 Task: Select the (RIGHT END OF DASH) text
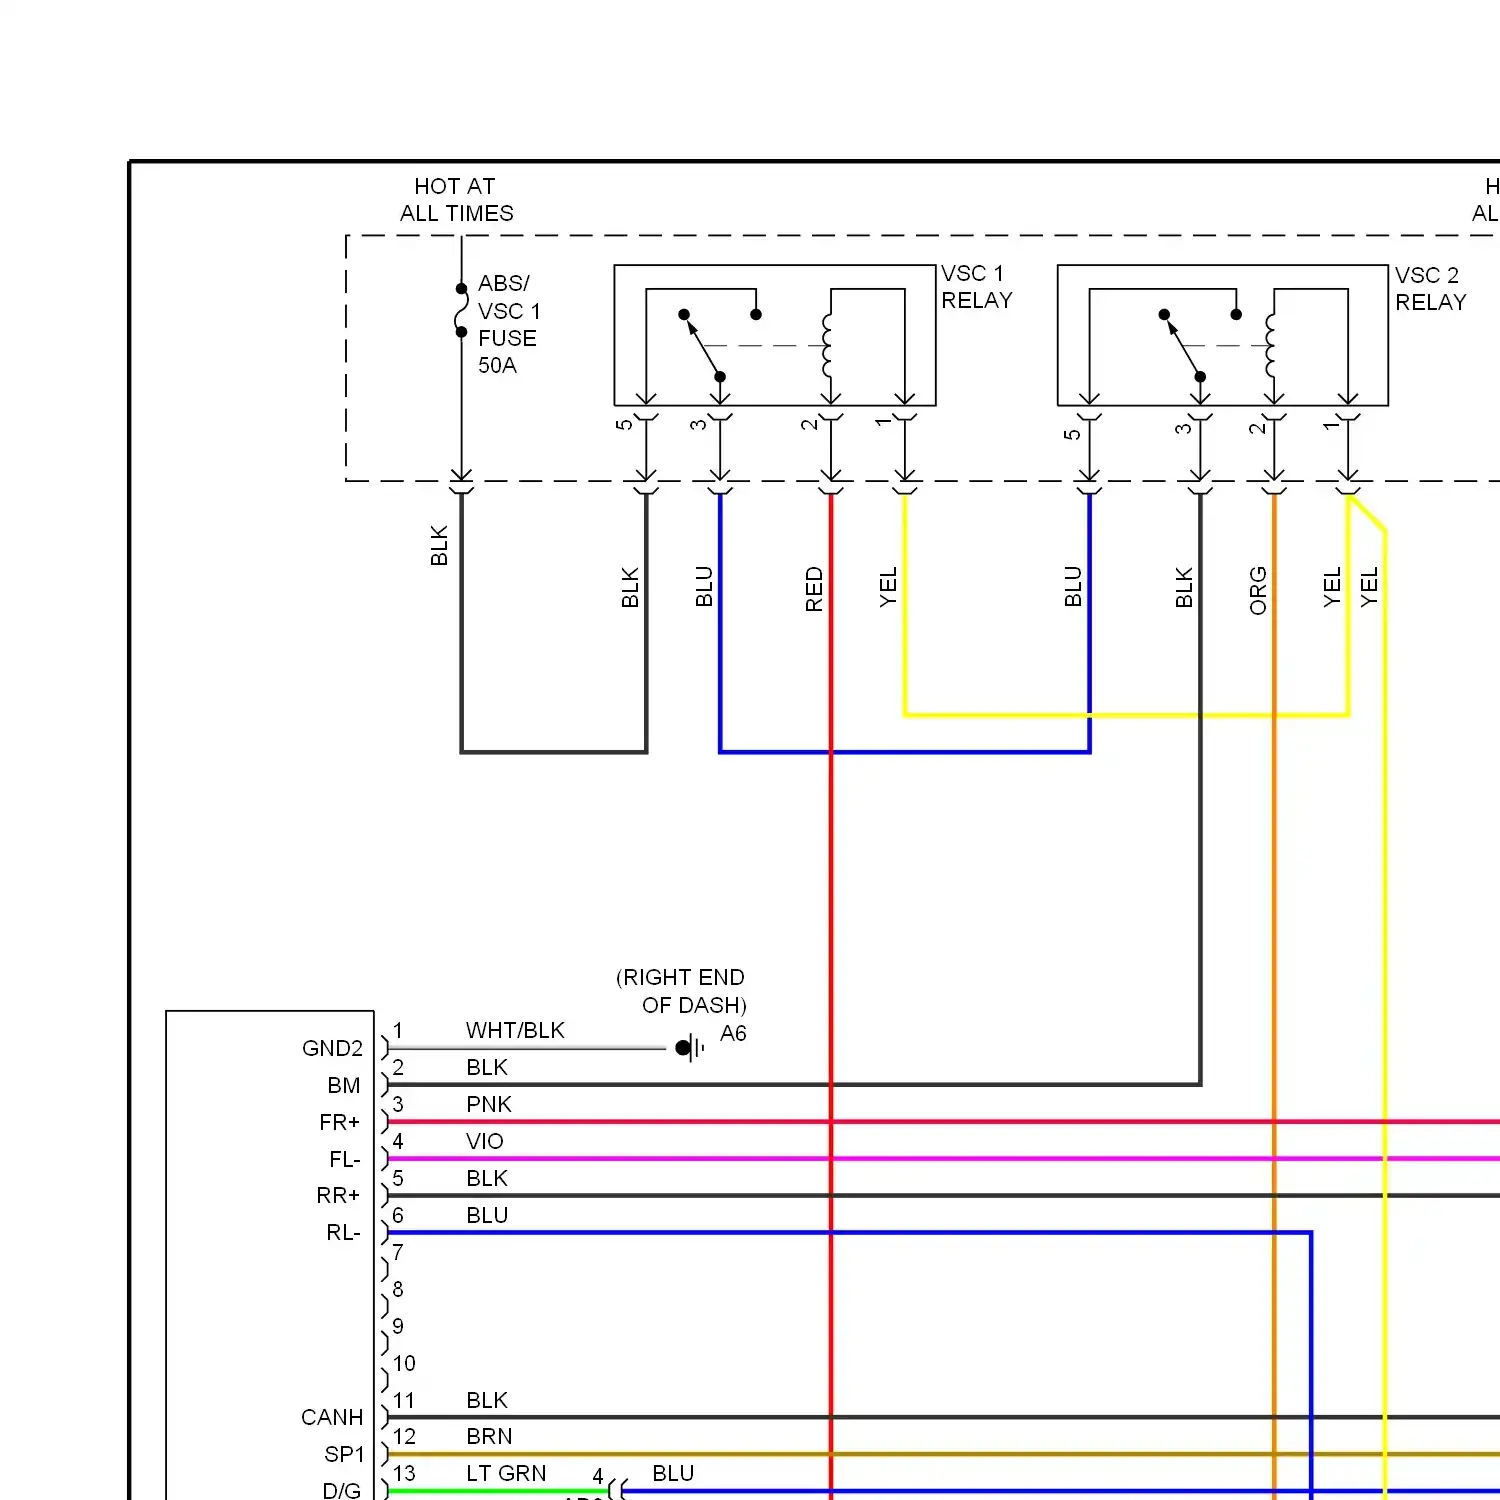681,991
